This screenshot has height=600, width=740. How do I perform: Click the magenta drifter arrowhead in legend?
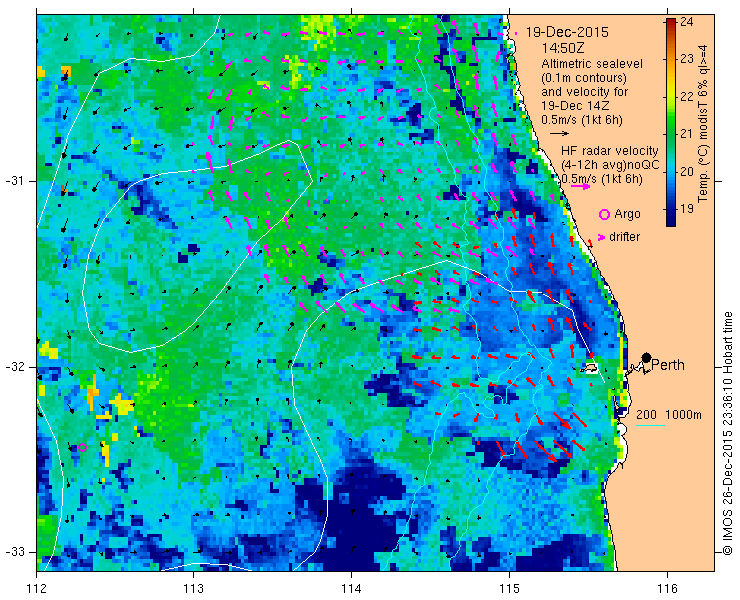[602, 237]
